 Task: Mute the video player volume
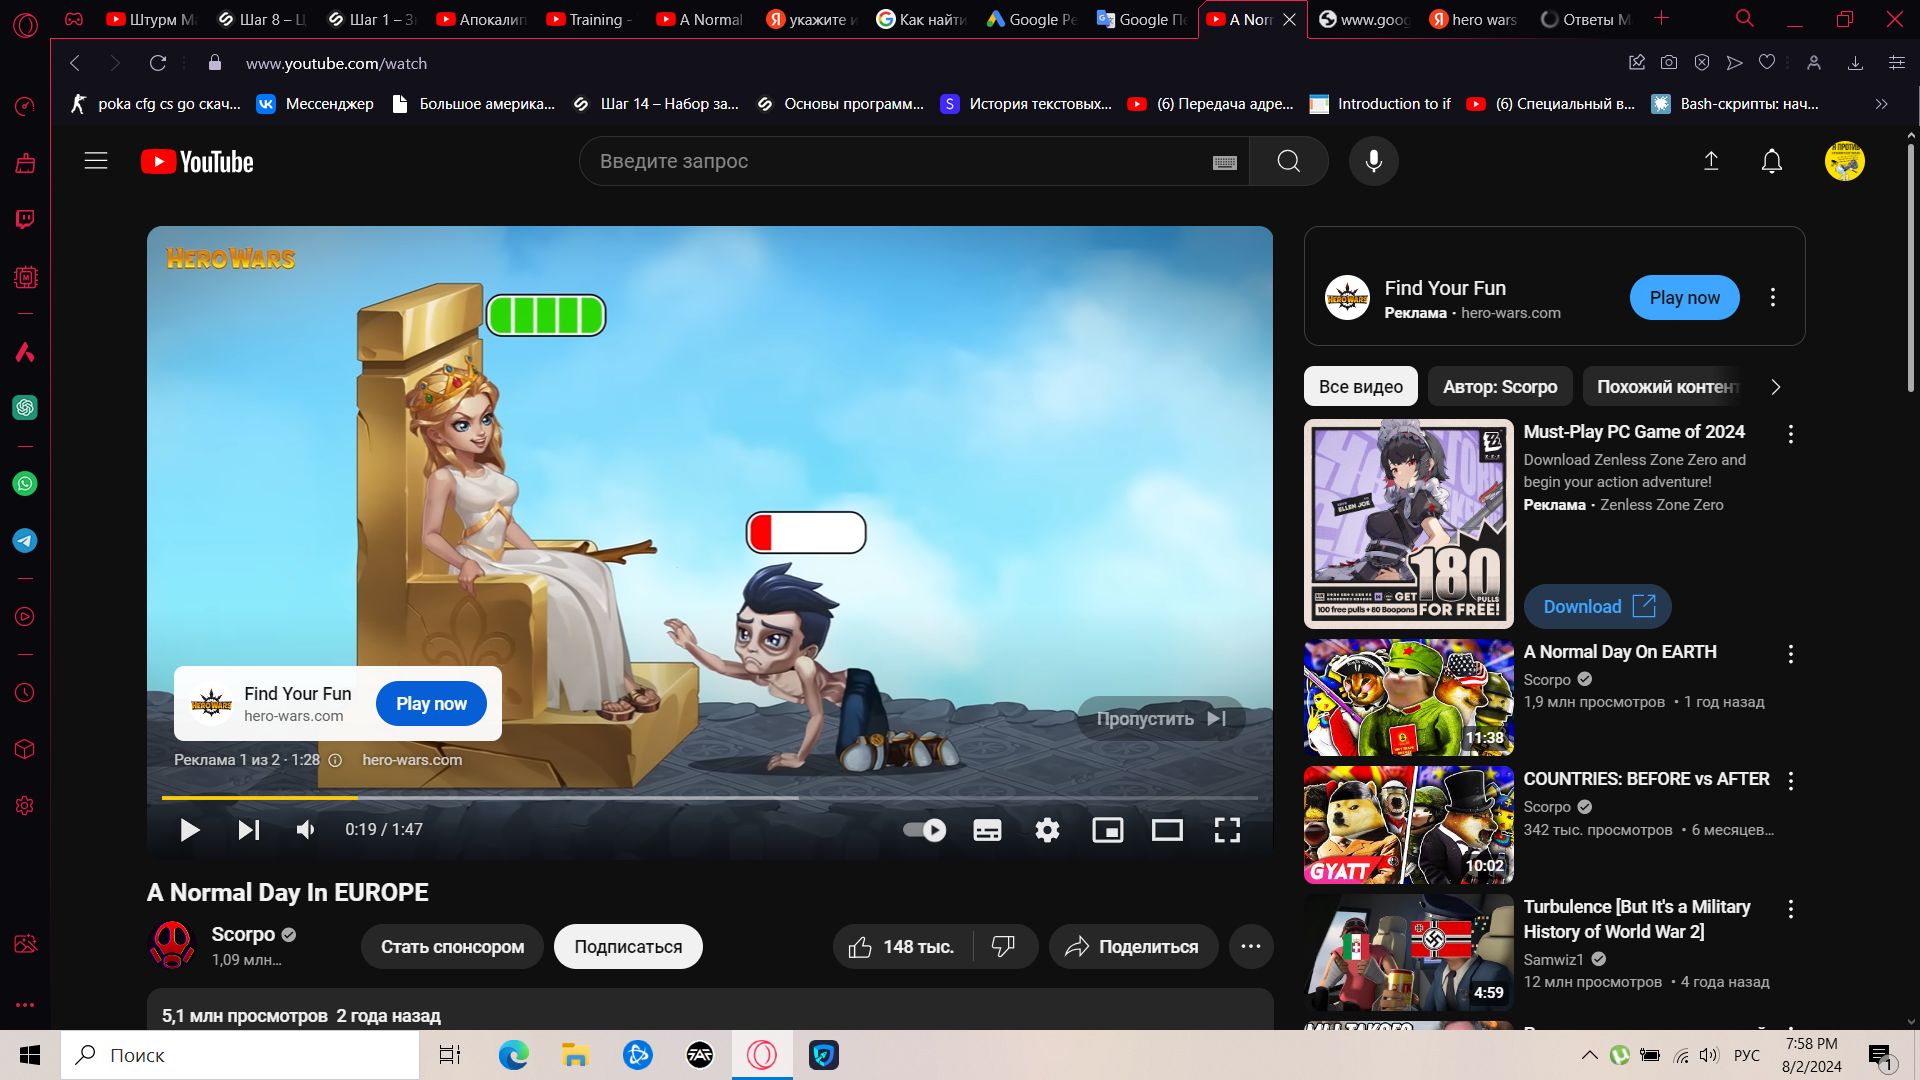306,830
